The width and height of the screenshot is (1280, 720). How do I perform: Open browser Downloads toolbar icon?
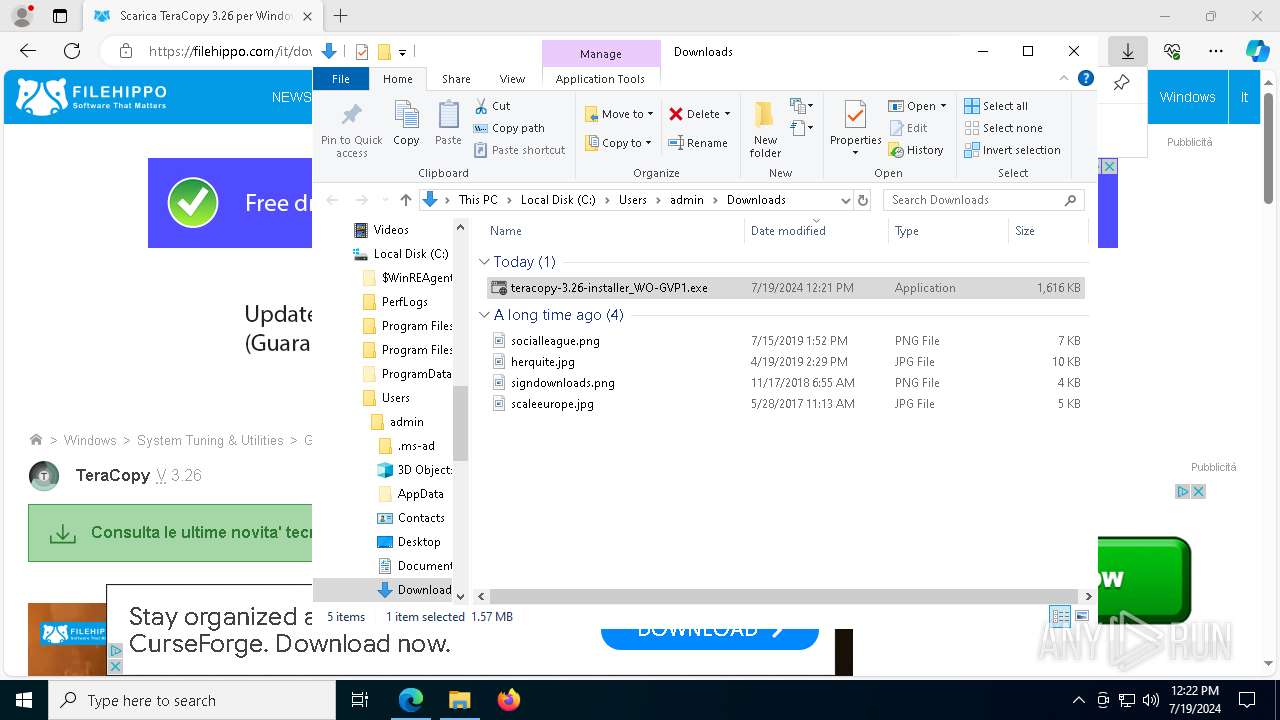pyautogui.click(x=1127, y=51)
